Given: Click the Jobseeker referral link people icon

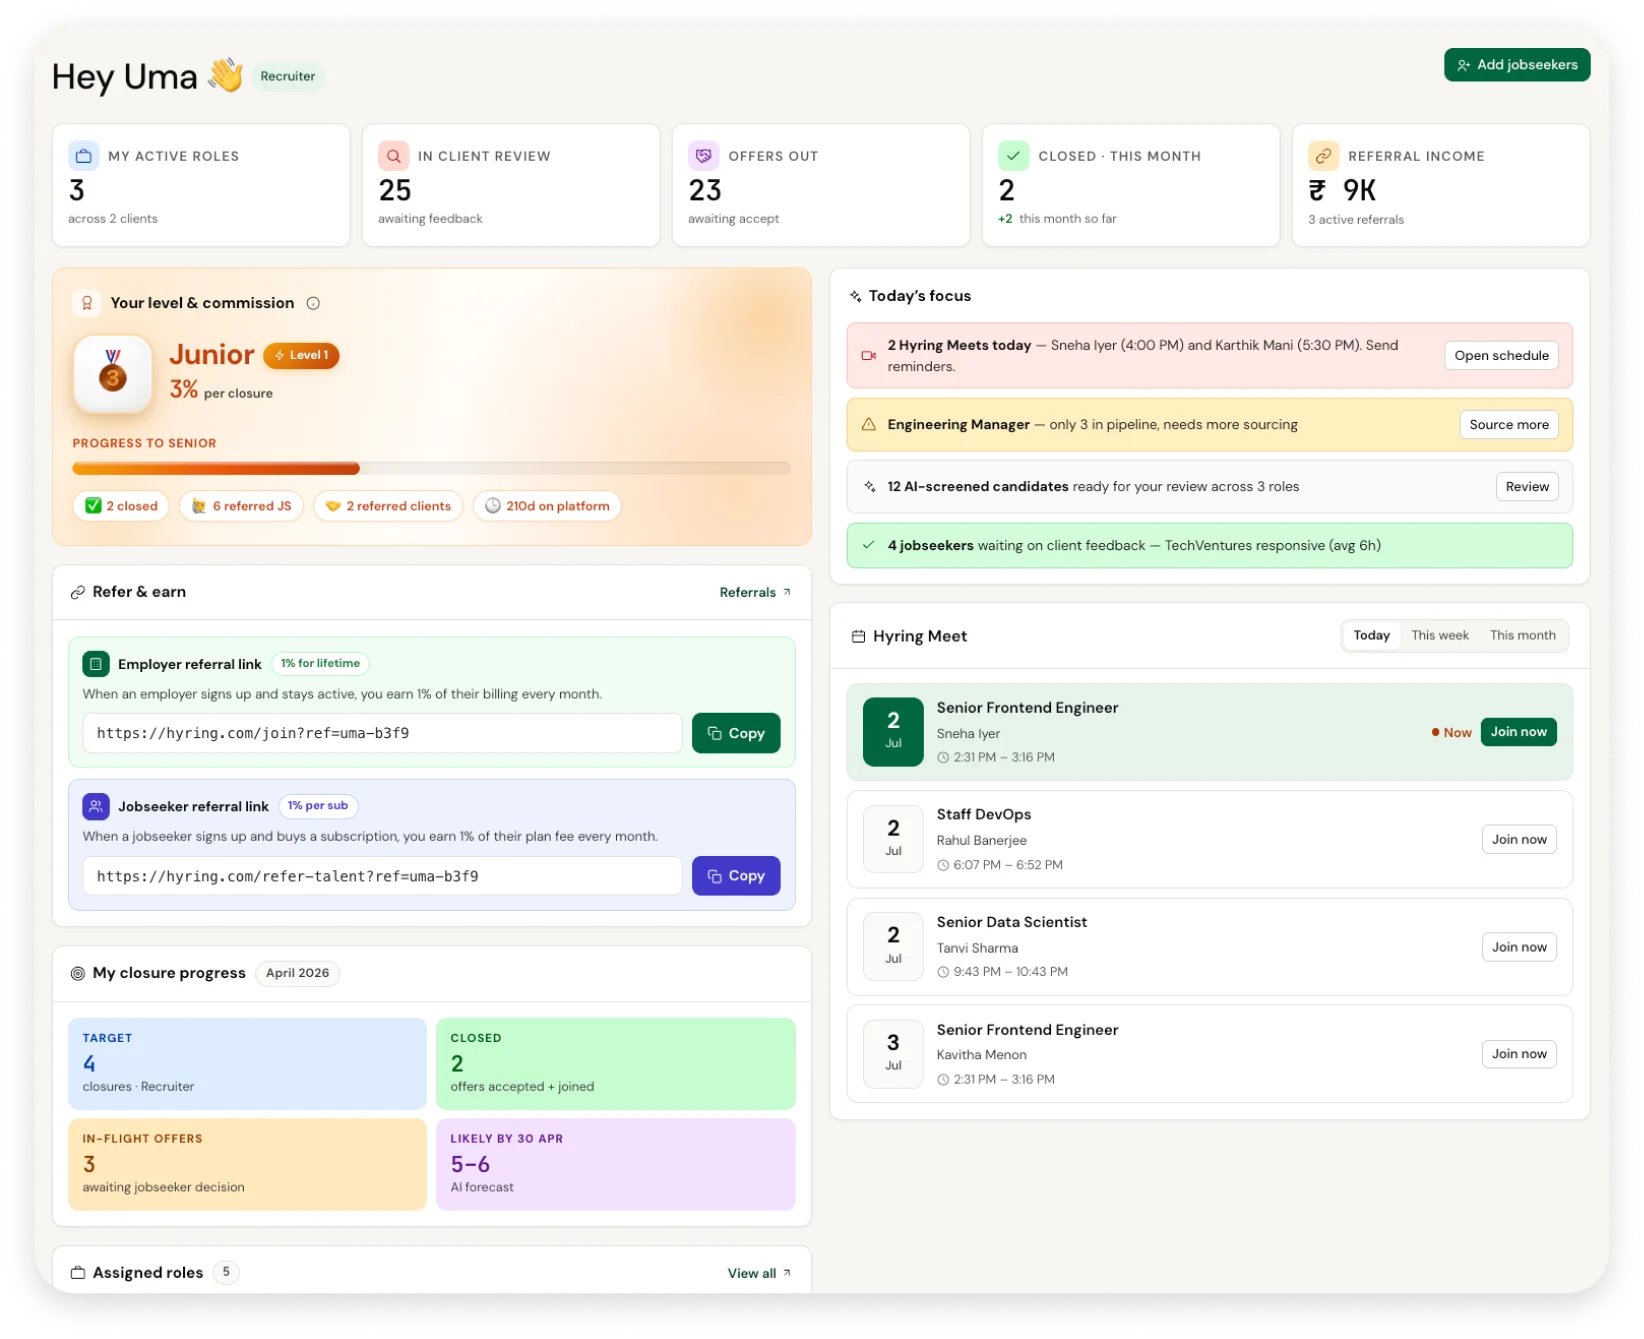Looking at the screenshot, I should [x=95, y=806].
